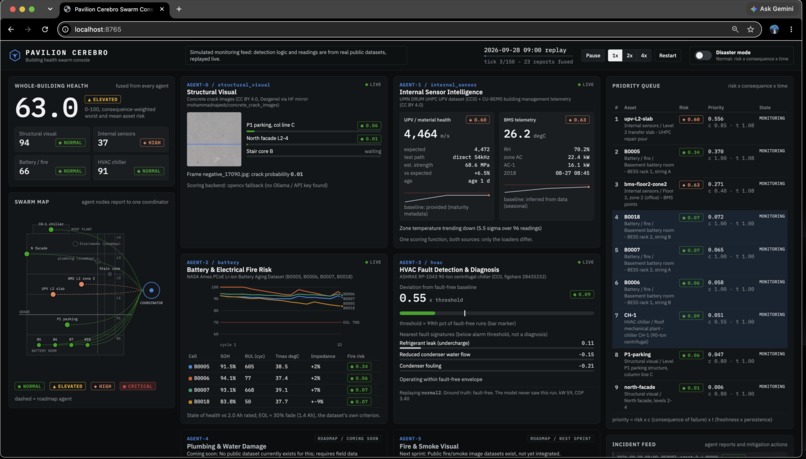This screenshot has height=459, width=806.
Task: Select the N facade node on swarm map
Action: [x=27, y=254]
